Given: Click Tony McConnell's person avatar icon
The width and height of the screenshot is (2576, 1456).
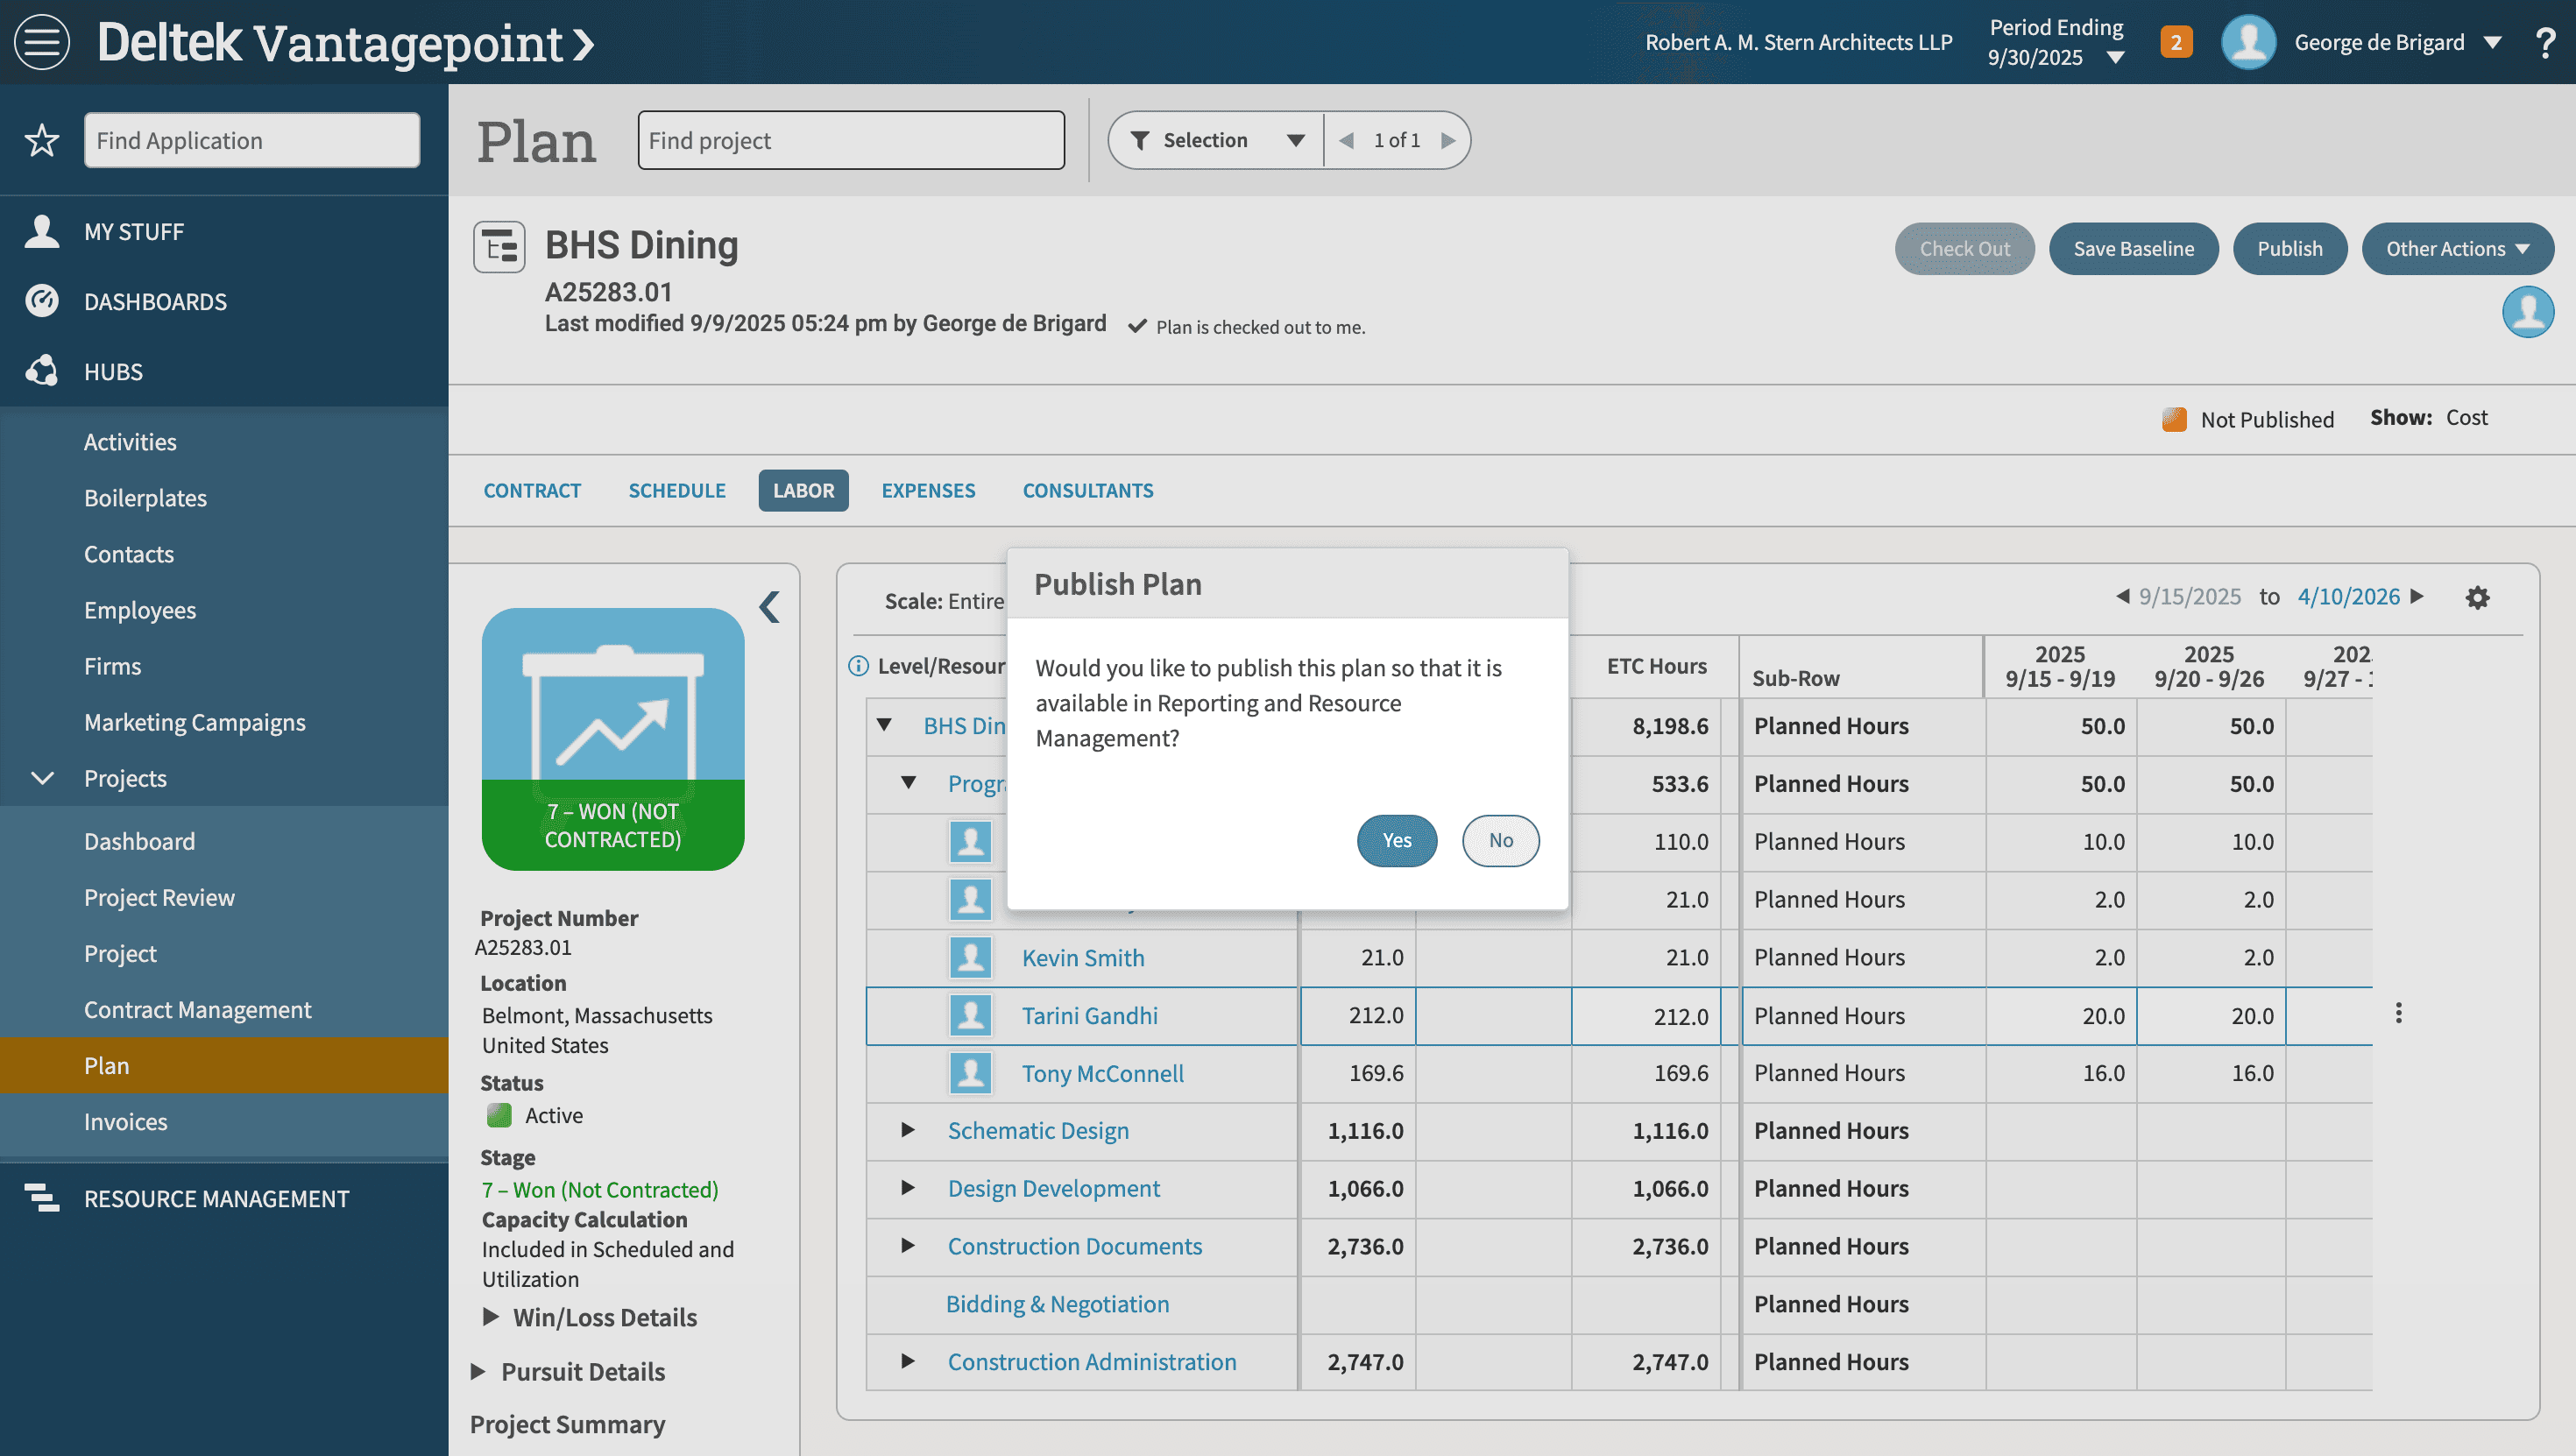Looking at the screenshot, I should point(970,1073).
